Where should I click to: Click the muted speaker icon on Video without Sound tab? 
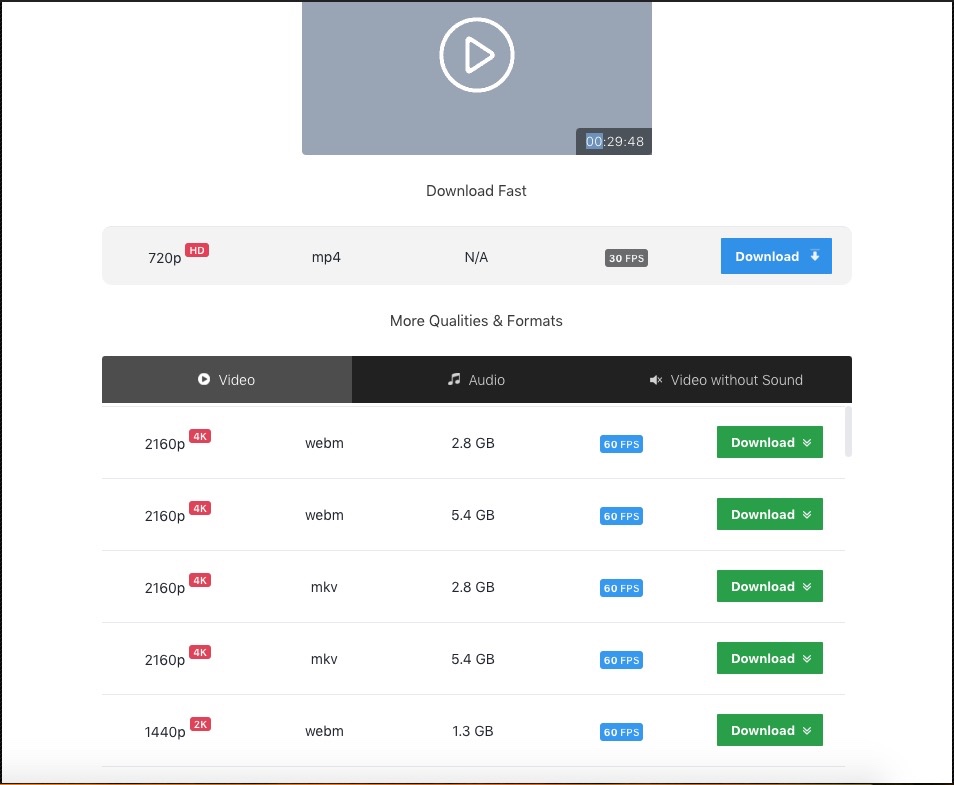click(656, 380)
